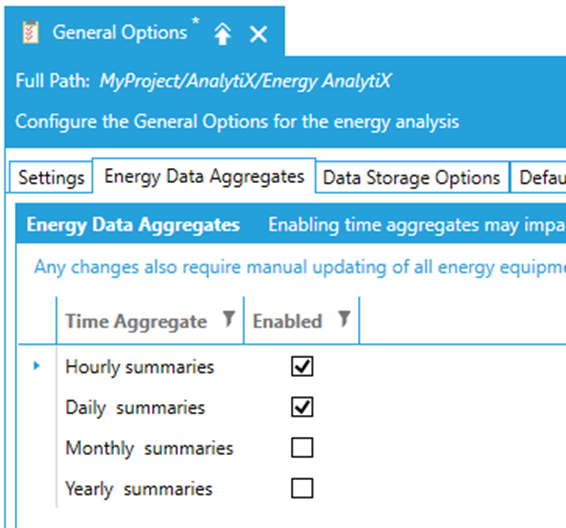The height and width of the screenshot is (528, 566).
Task: Disable the Daily summaries checkbox
Action: (302, 407)
